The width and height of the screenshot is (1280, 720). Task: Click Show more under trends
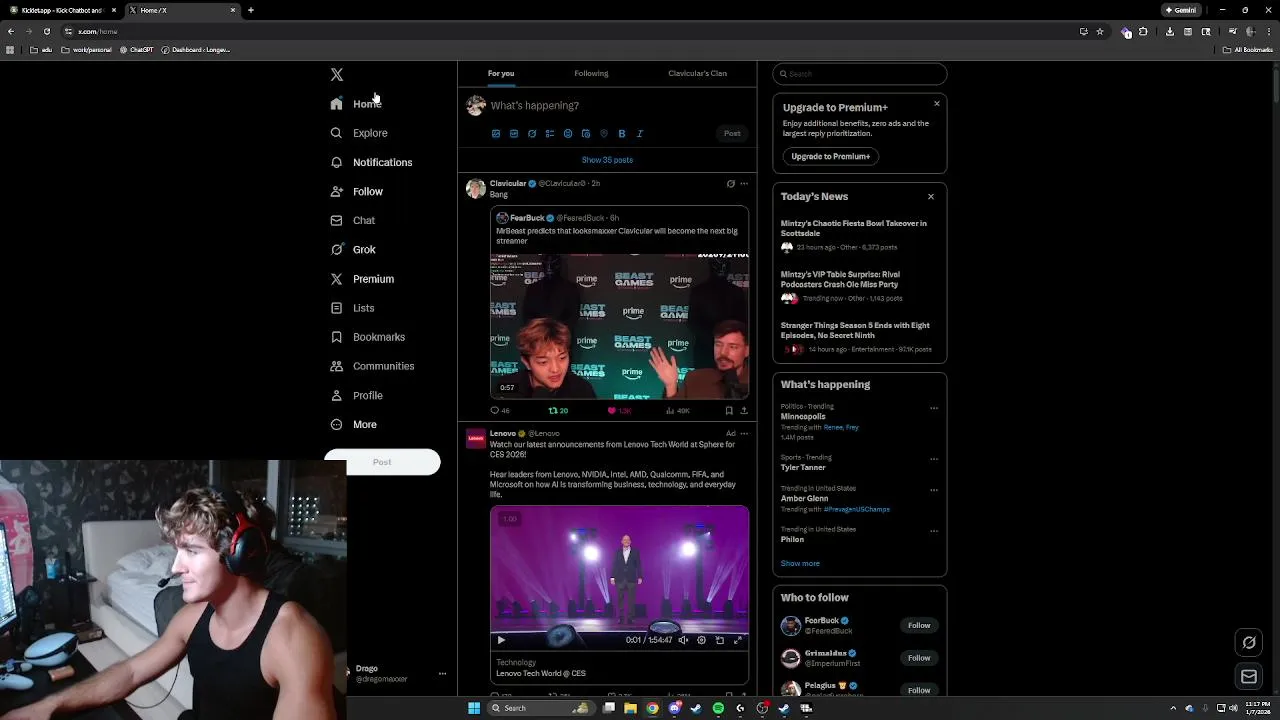pos(800,563)
